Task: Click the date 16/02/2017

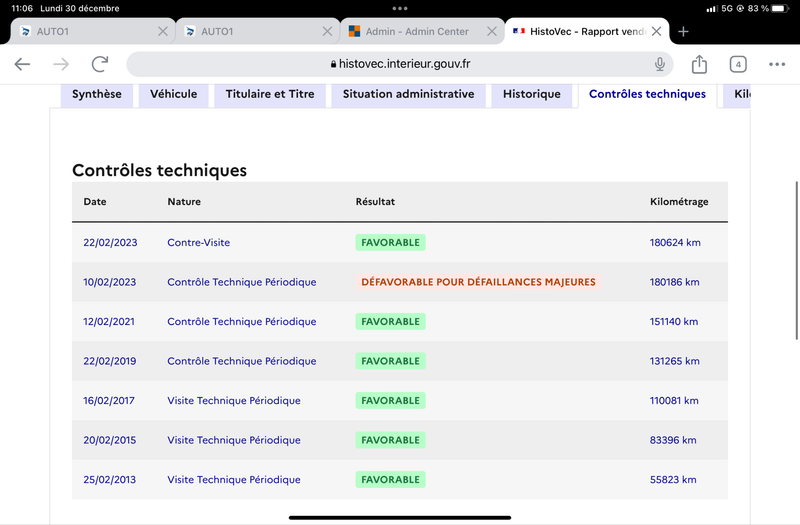Action: click(x=109, y=401)
